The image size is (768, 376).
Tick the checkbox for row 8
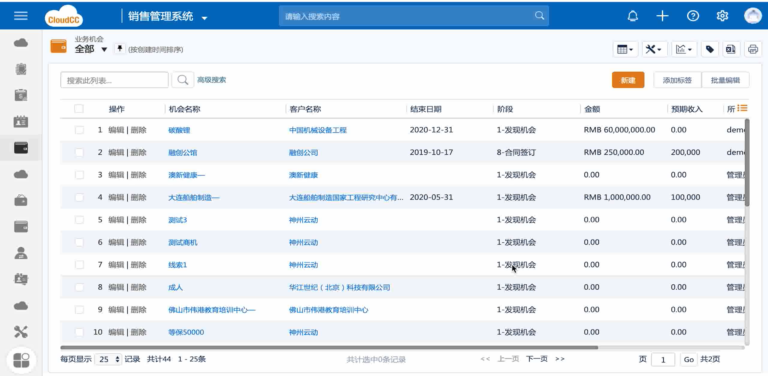pyautogui.click(x=79, y=287)
